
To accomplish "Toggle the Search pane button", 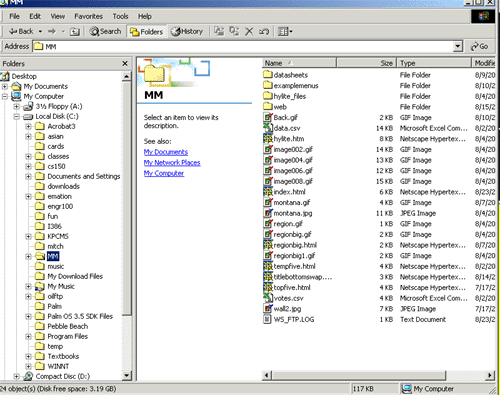I will click(105, 32).
